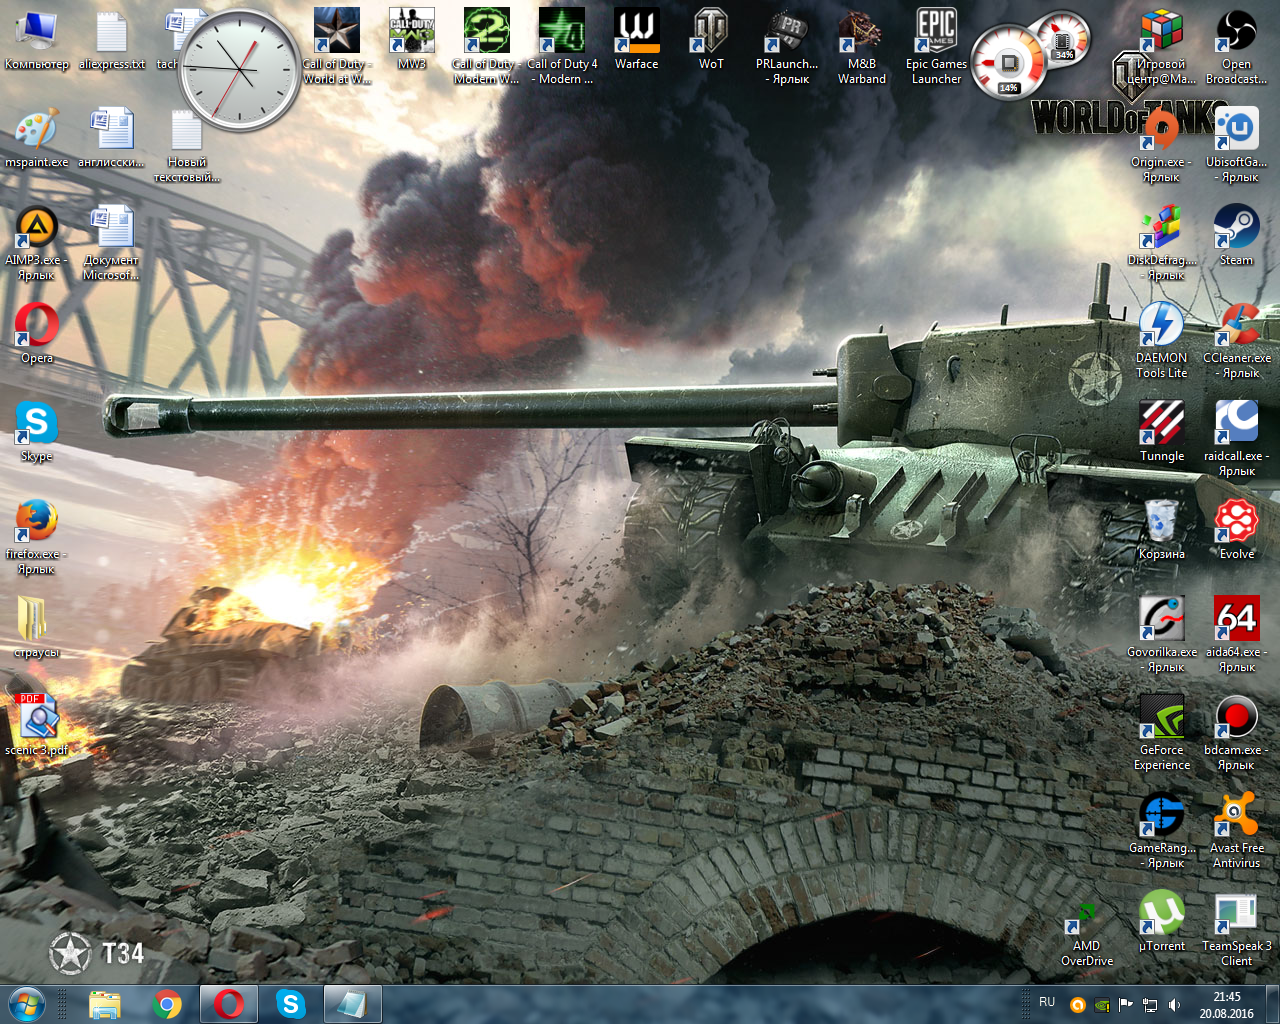Select the Steam desktop icon
The image size is (1280, 1024).
tap(1237, 236)
